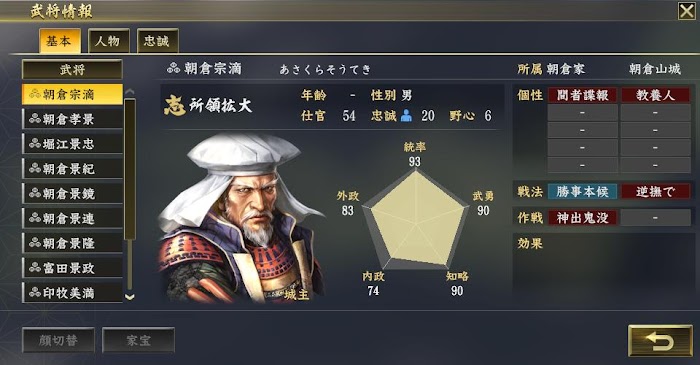Open the 忠誠 tab

[157, 41]
